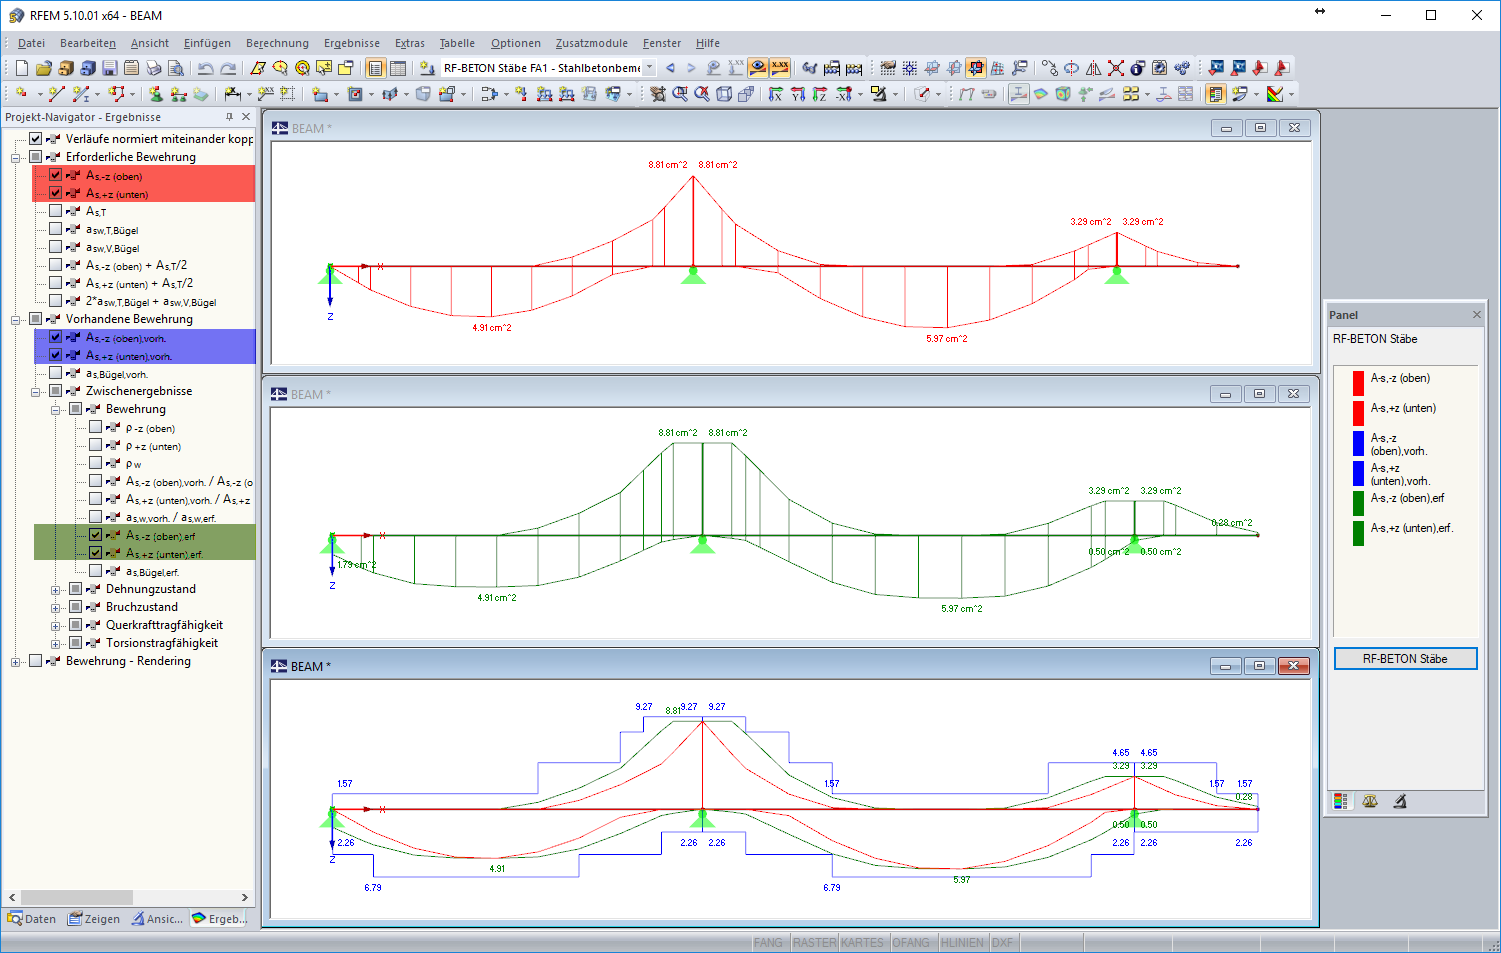Select the next load case arrow
Screen dimensions: 1501x953
click(x=691, y=68)
